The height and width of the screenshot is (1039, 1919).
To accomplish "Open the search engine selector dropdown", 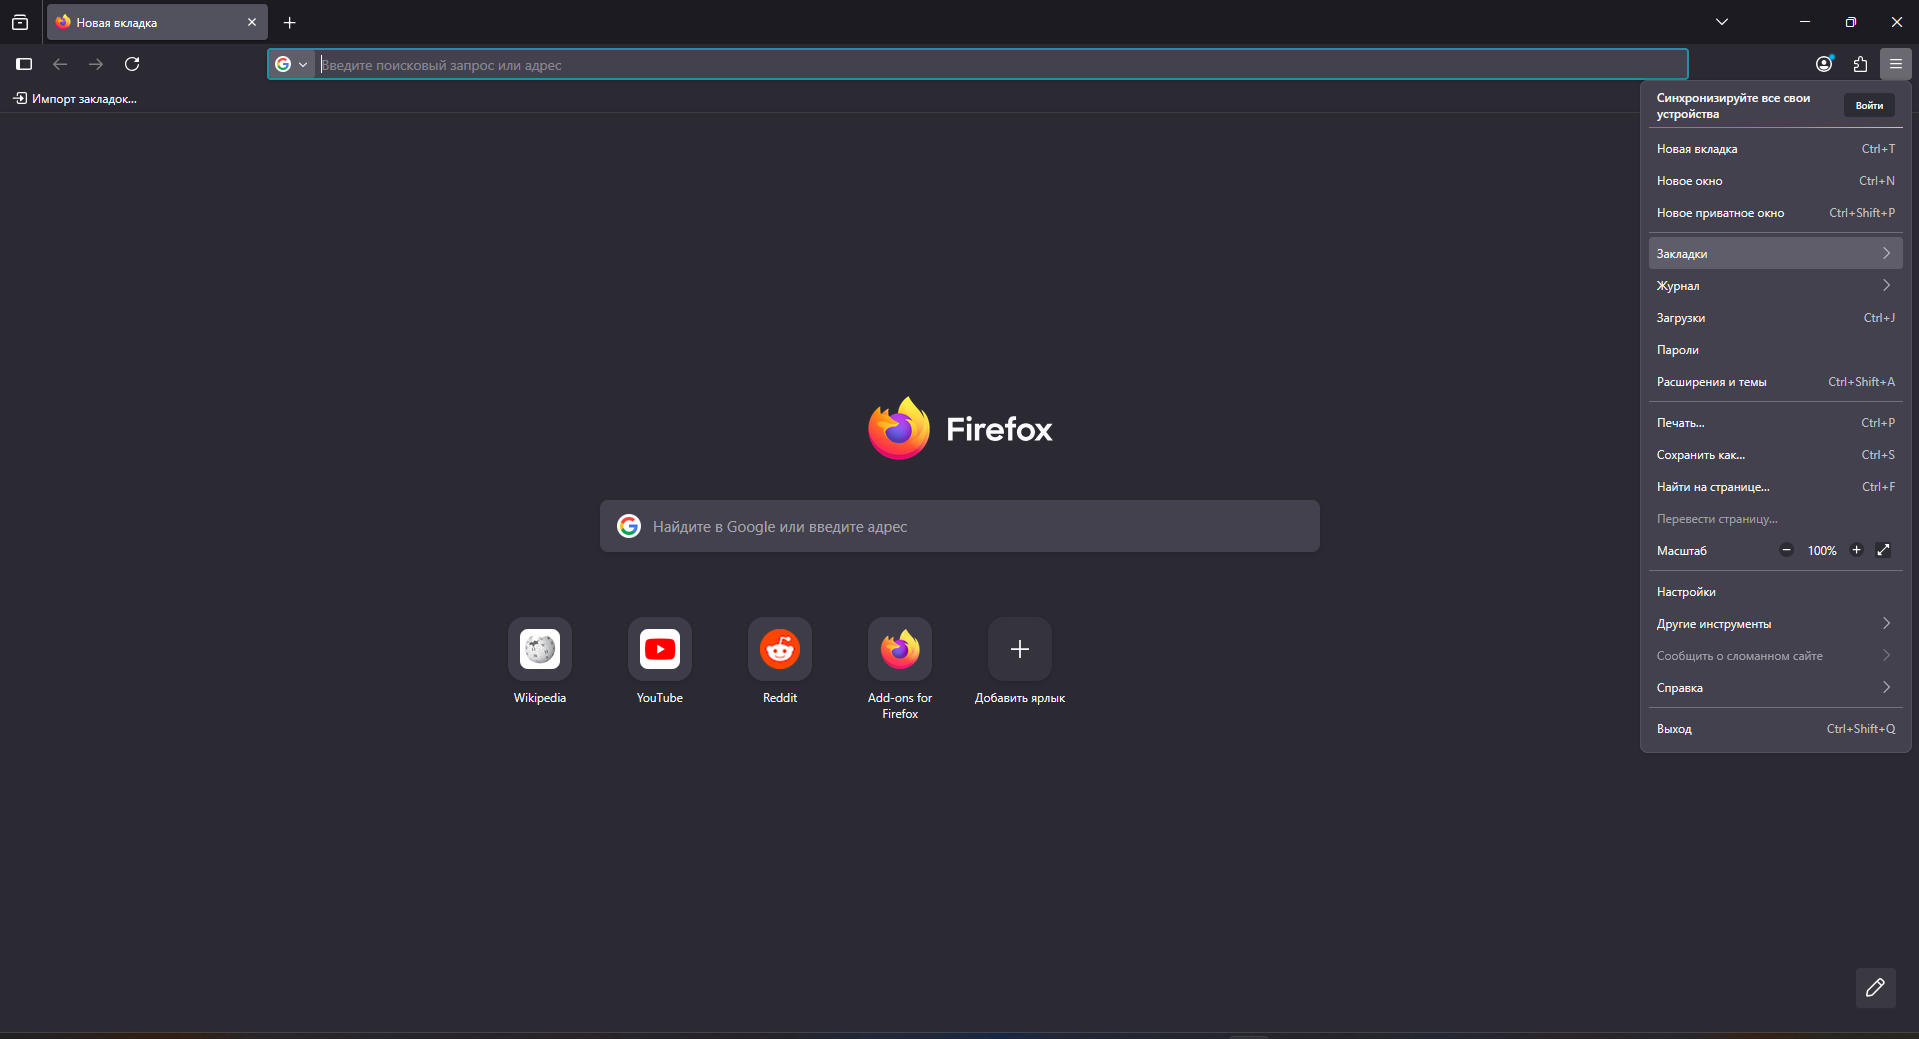I will coord(292,64).
